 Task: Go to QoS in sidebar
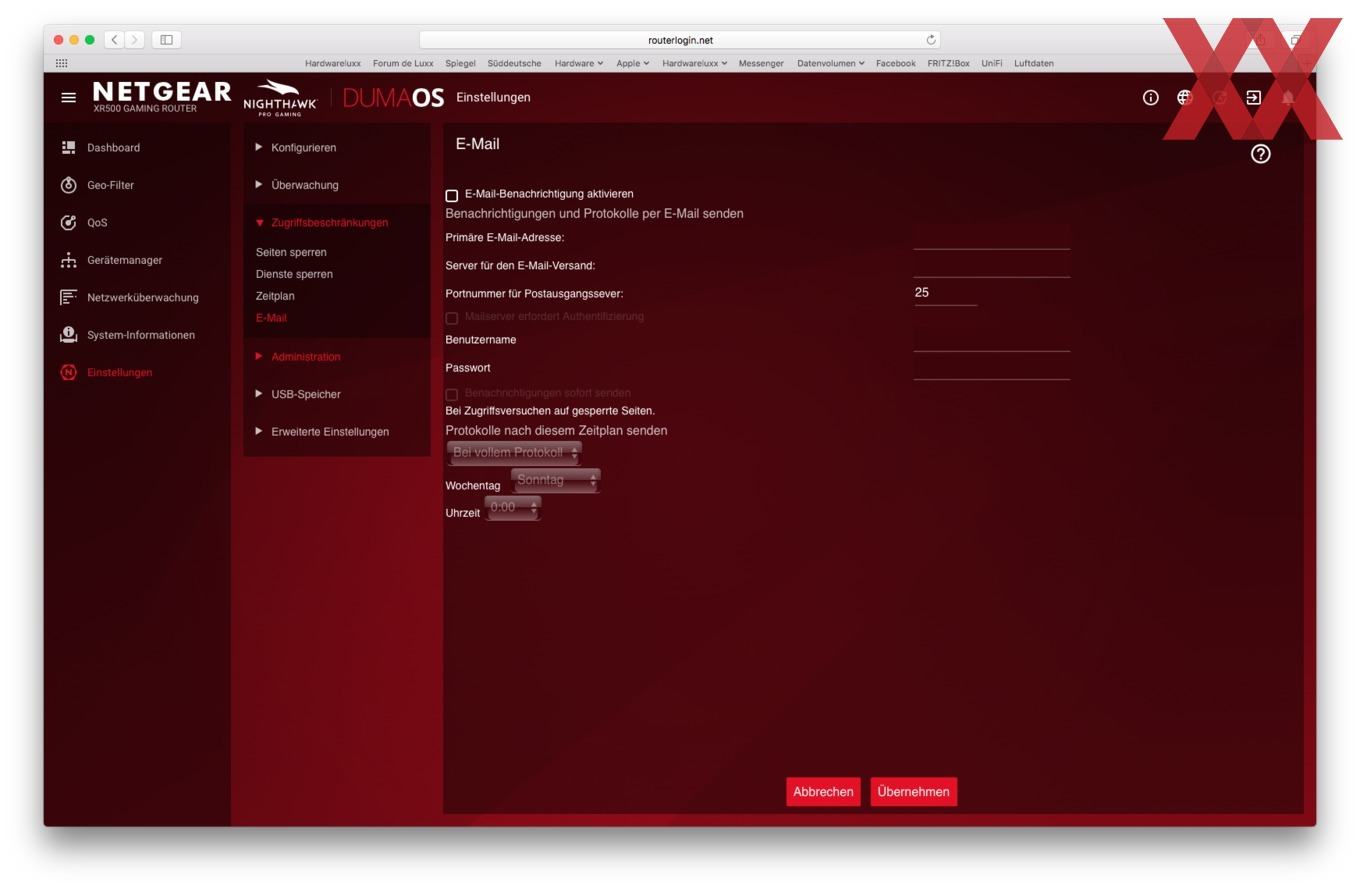97,222
